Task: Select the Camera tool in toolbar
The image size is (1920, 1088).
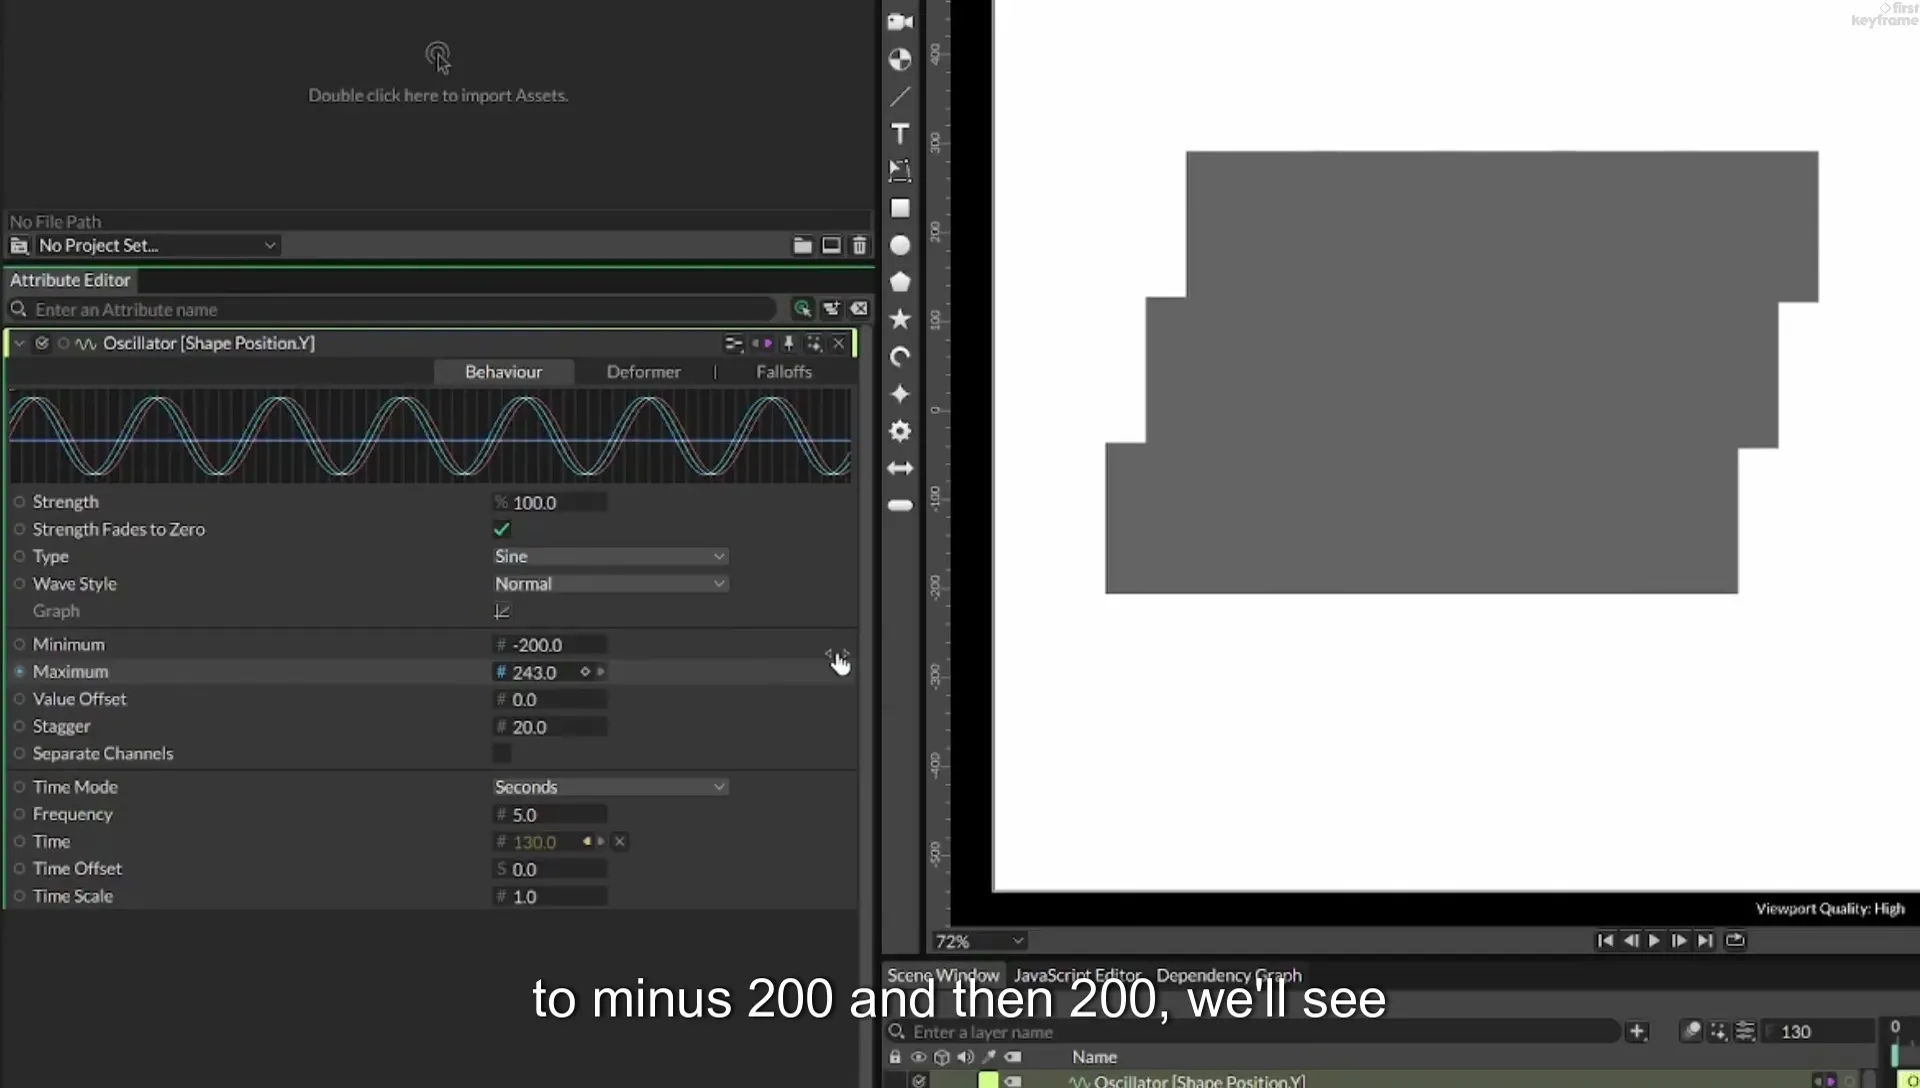Action: point(900,22)
